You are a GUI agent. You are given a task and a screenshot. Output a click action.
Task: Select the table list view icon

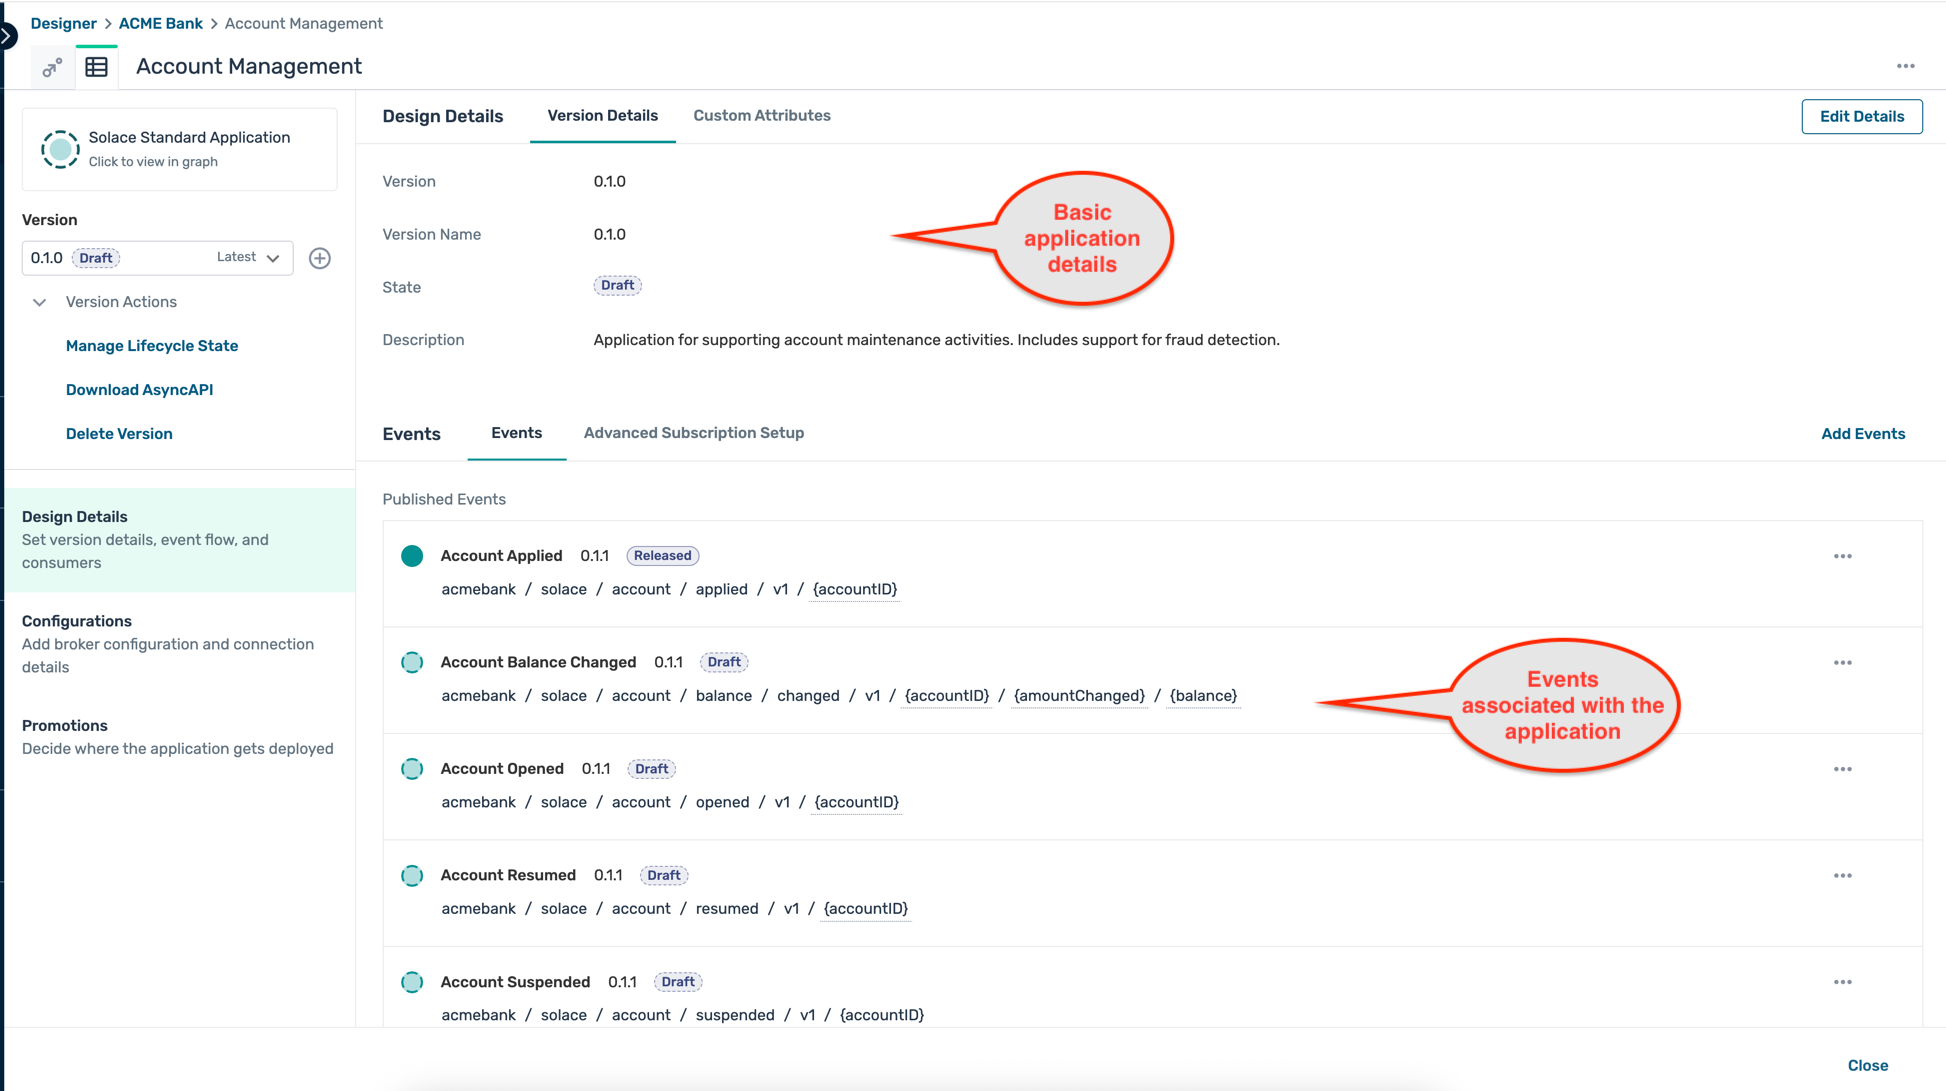(x=97, y=67)
